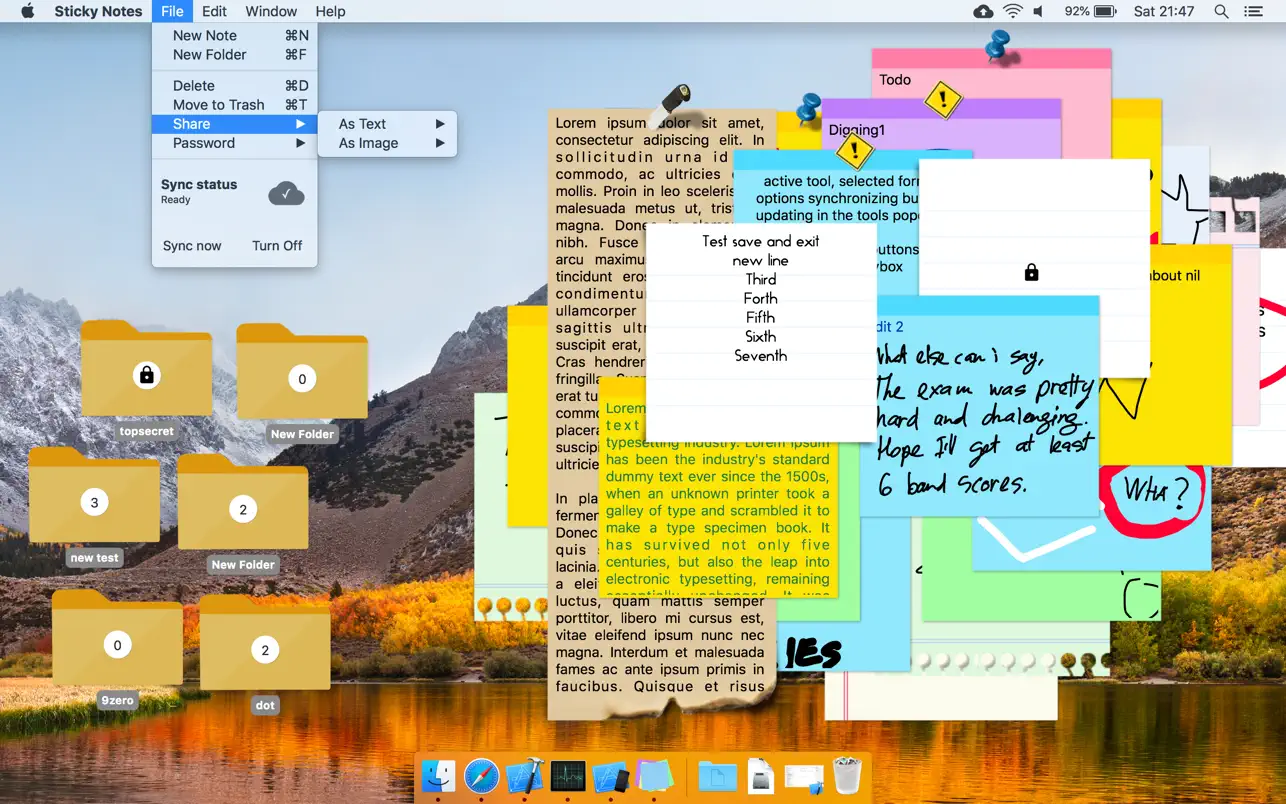The width and height of the screenshot is (1286, 804).
Task: Click Sync now in the File menu
Action: (x=192, y=245)
